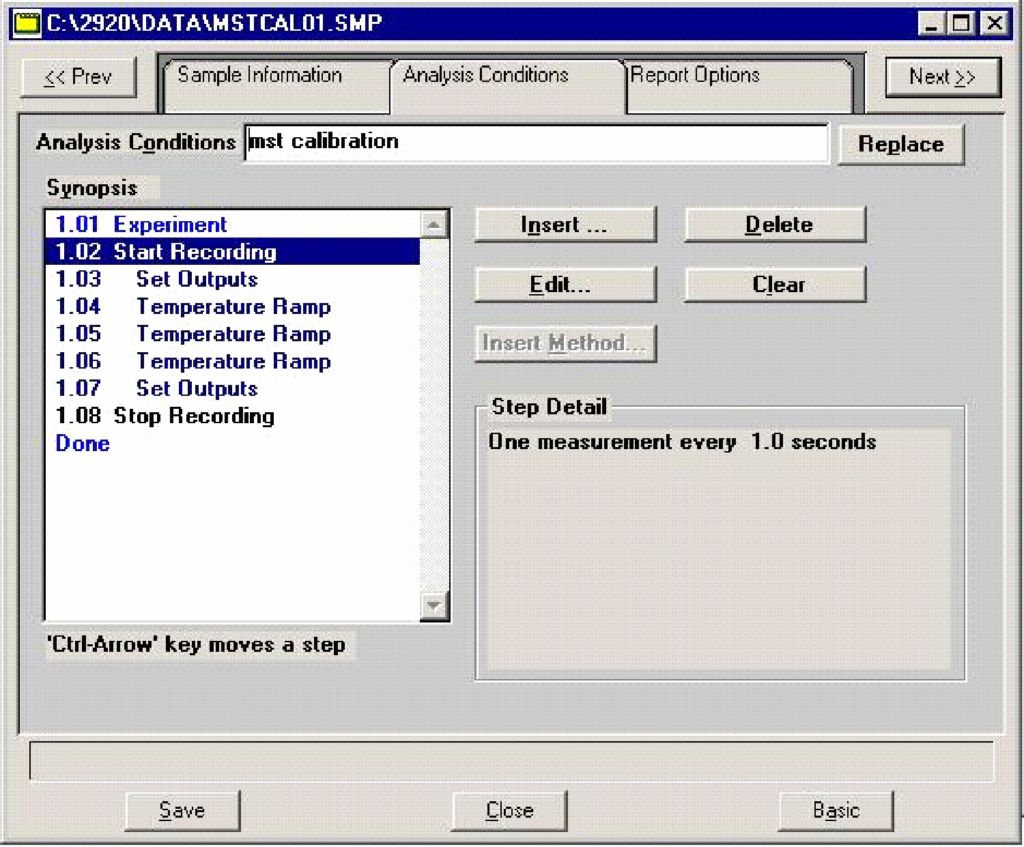Switch to Basic mode
Viewport: 1024px width, 847px height.
[835, 811]
